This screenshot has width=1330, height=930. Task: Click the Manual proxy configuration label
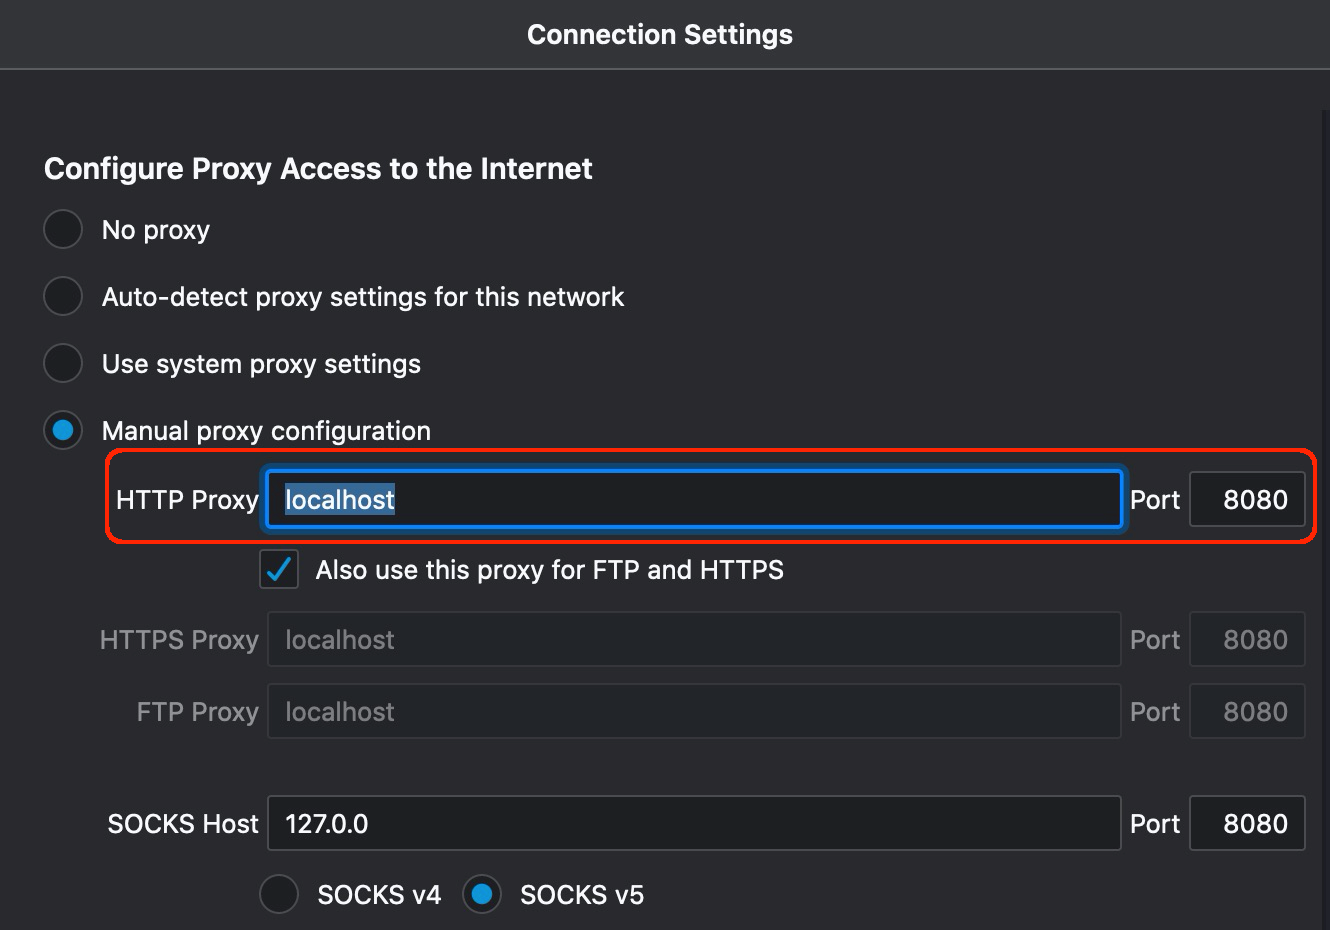(266, 431)
